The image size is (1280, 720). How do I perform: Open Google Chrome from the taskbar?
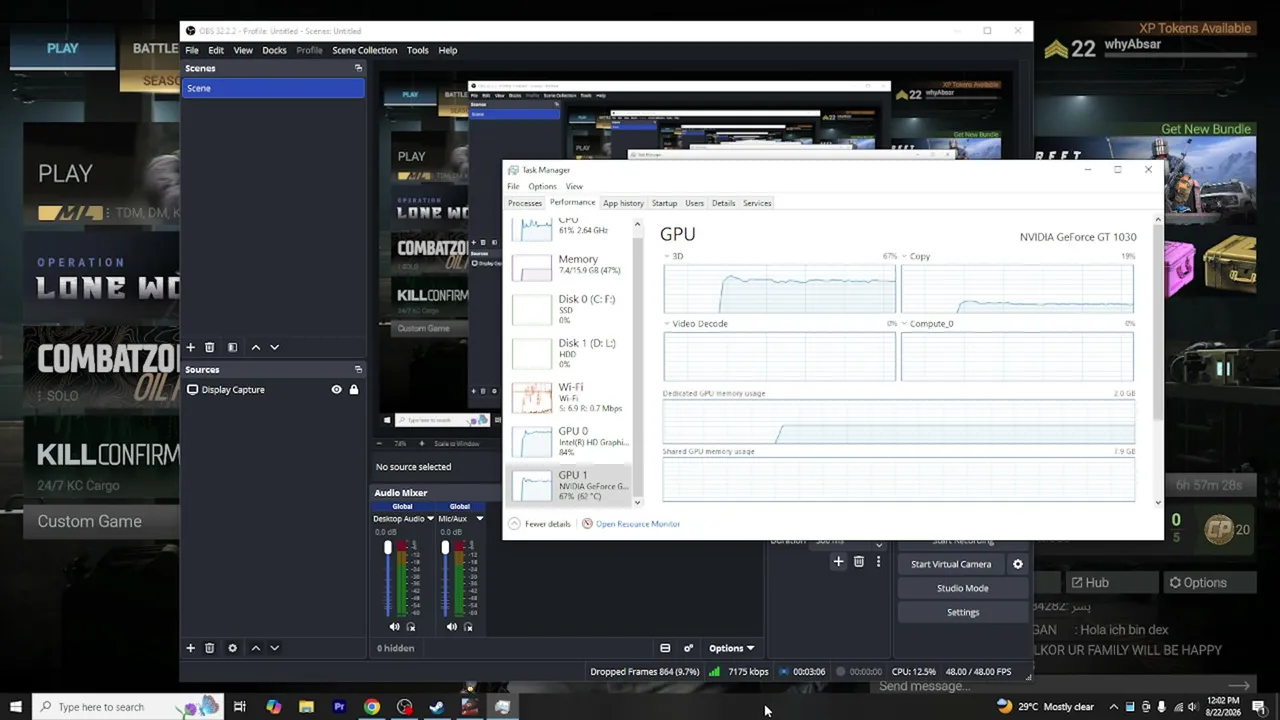point(372,707)
